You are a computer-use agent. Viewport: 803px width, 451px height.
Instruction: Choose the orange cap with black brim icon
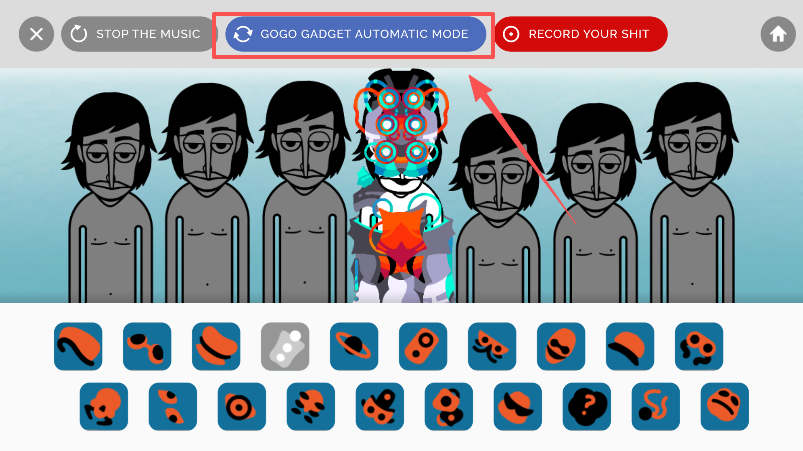[630, 346]
